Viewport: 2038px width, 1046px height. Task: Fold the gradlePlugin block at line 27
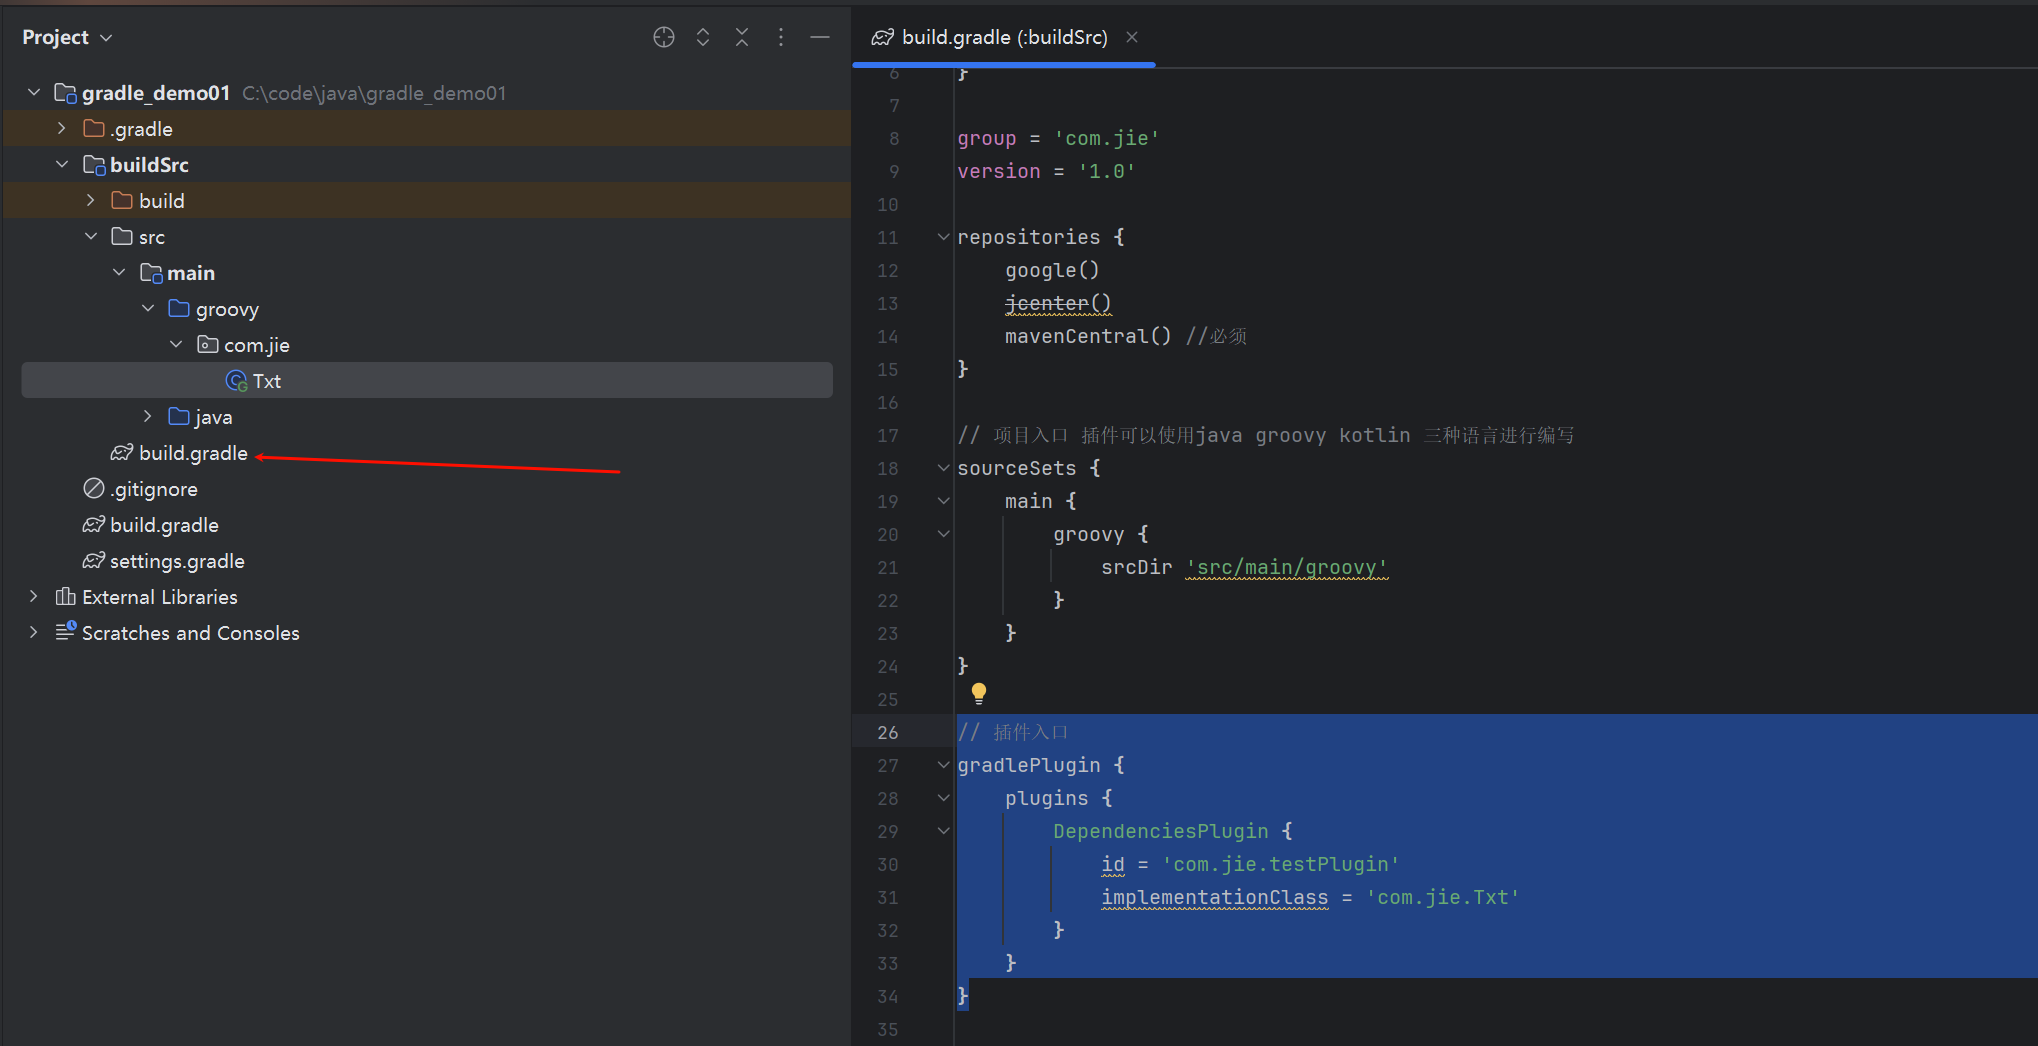pyautogui.click(x=943, y=765)
